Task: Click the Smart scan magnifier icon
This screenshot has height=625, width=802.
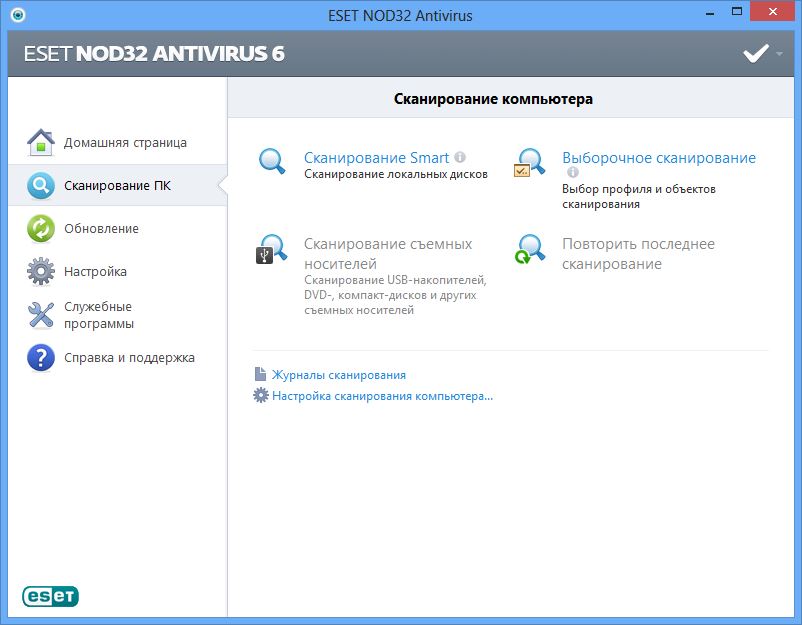Action: coord(273,161)
